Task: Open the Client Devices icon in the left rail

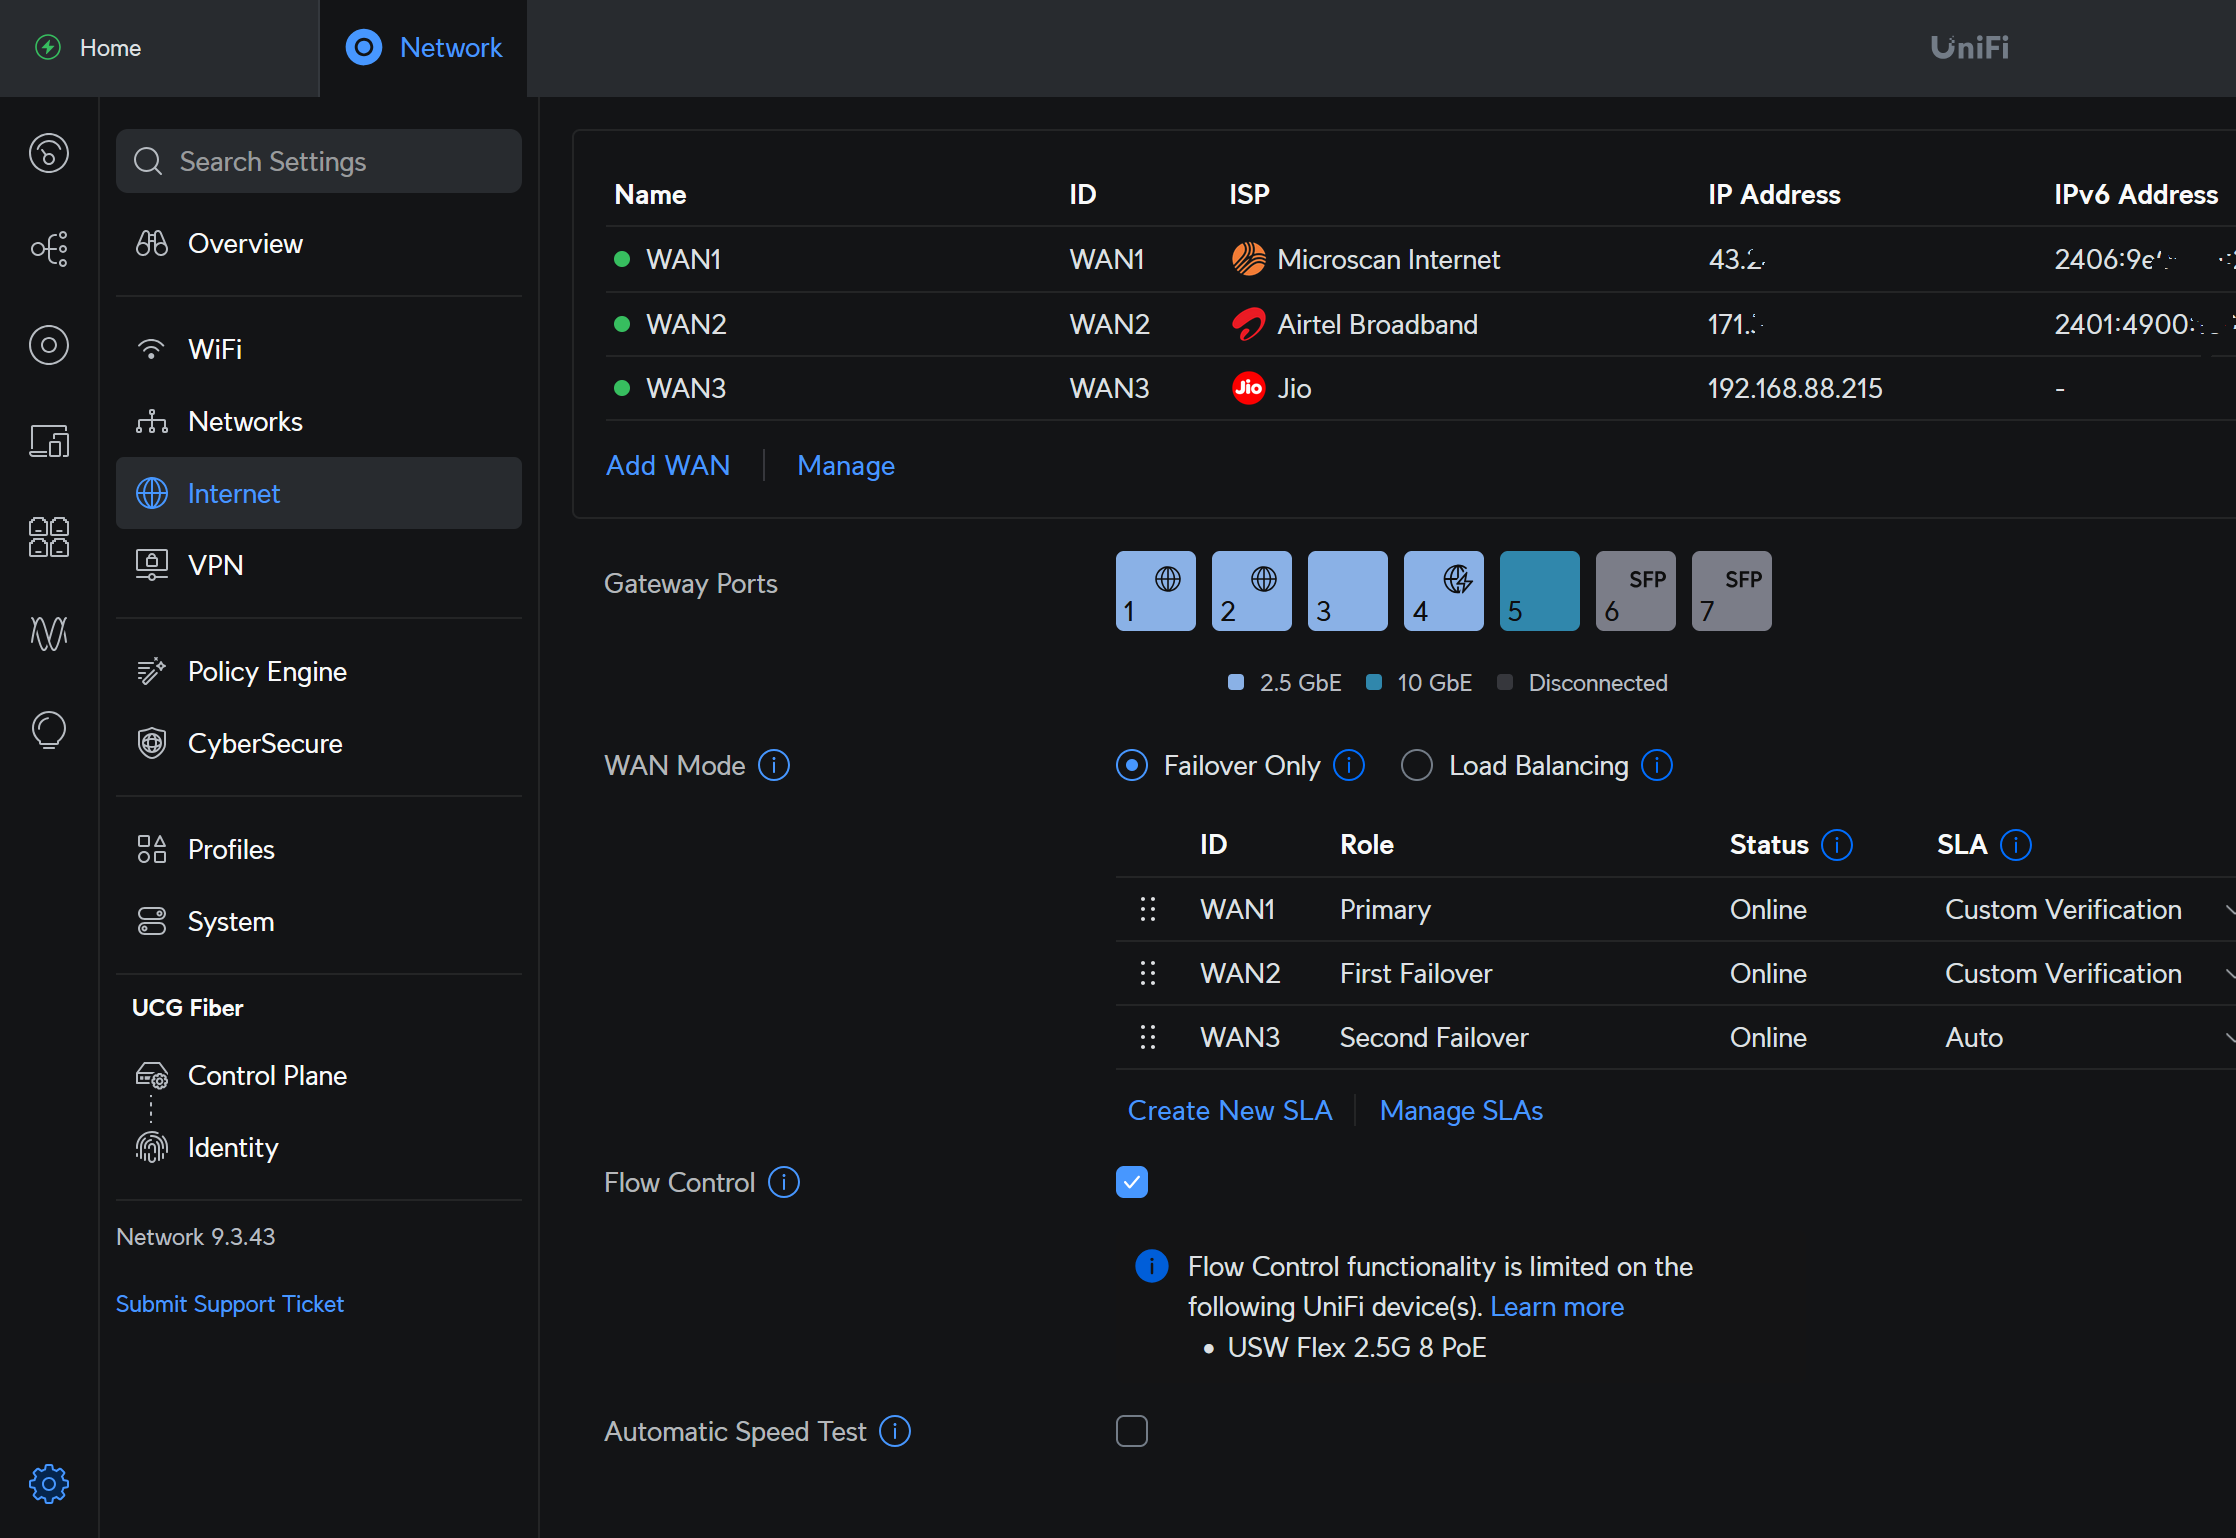Action: point(49,441)
